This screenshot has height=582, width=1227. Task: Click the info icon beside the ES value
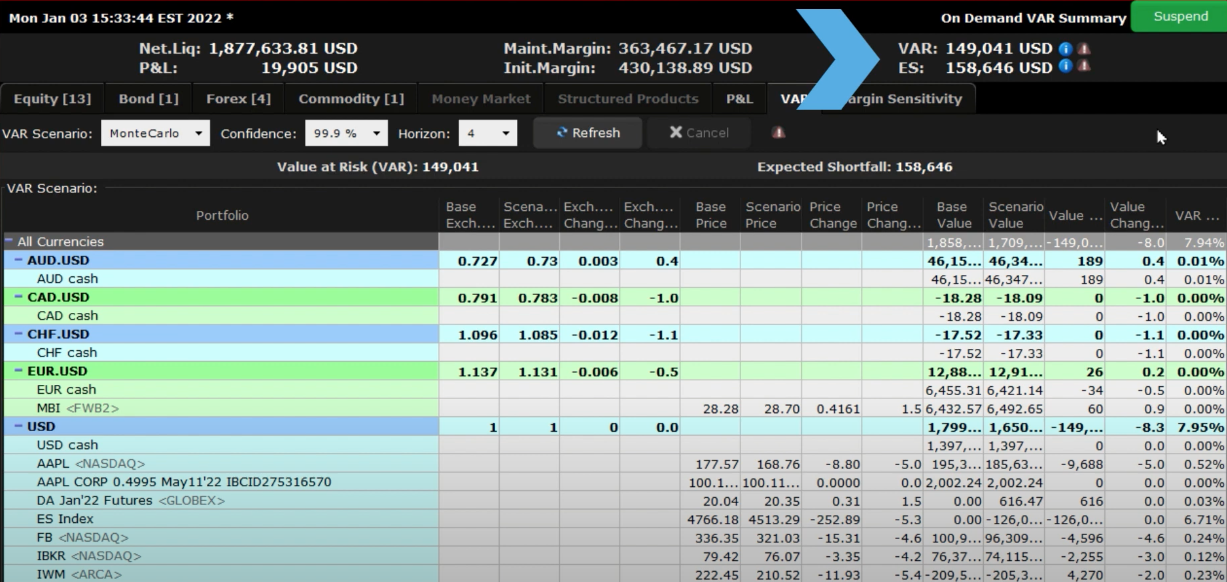1066,67
